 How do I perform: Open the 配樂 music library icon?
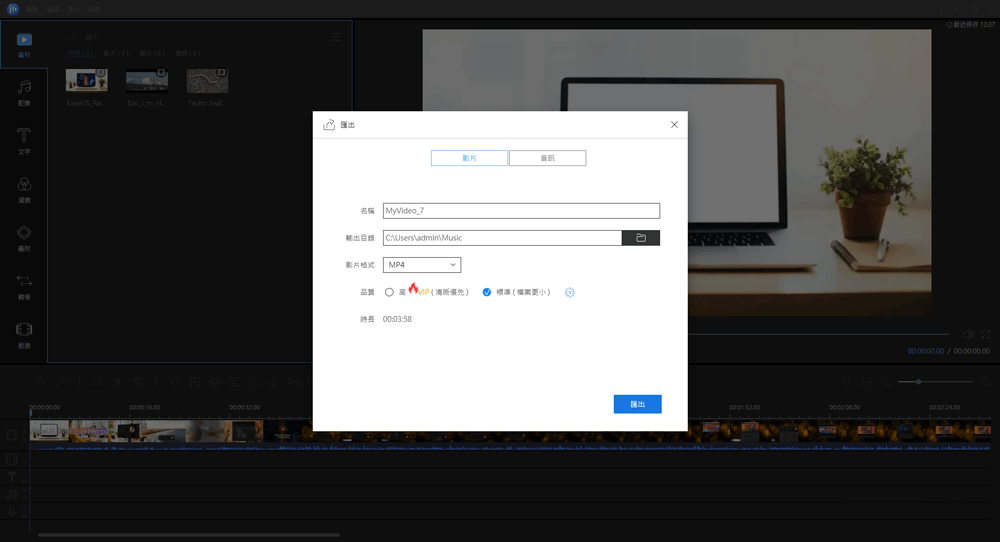[x=24, y=92]
